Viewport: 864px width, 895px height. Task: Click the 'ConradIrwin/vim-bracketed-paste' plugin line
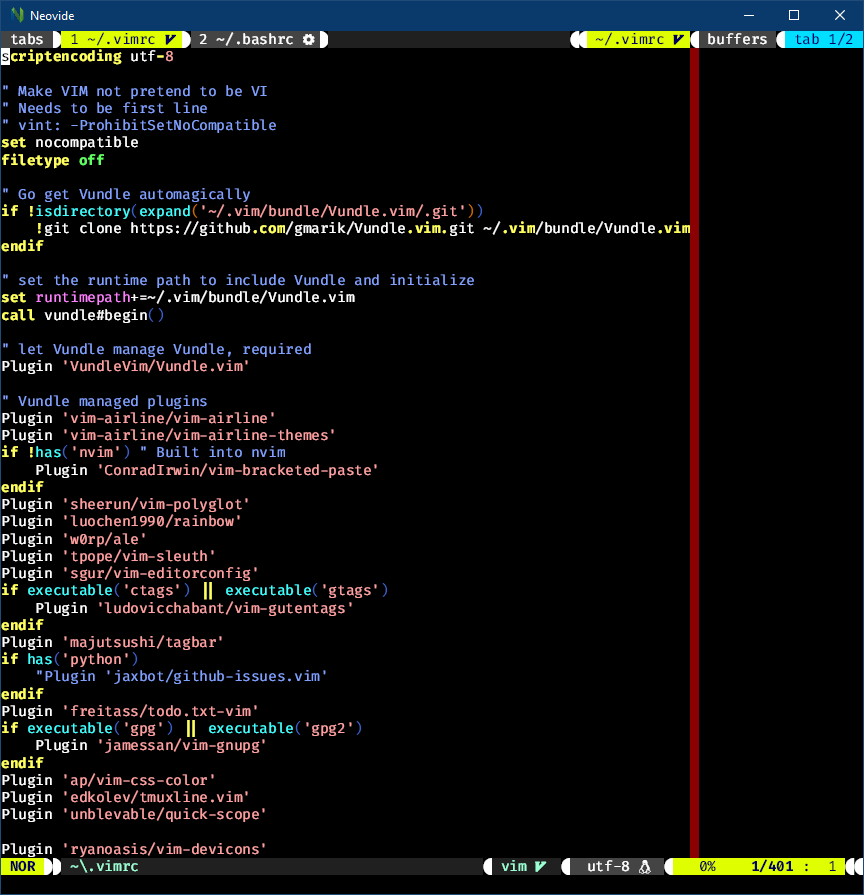coord(207,470)
